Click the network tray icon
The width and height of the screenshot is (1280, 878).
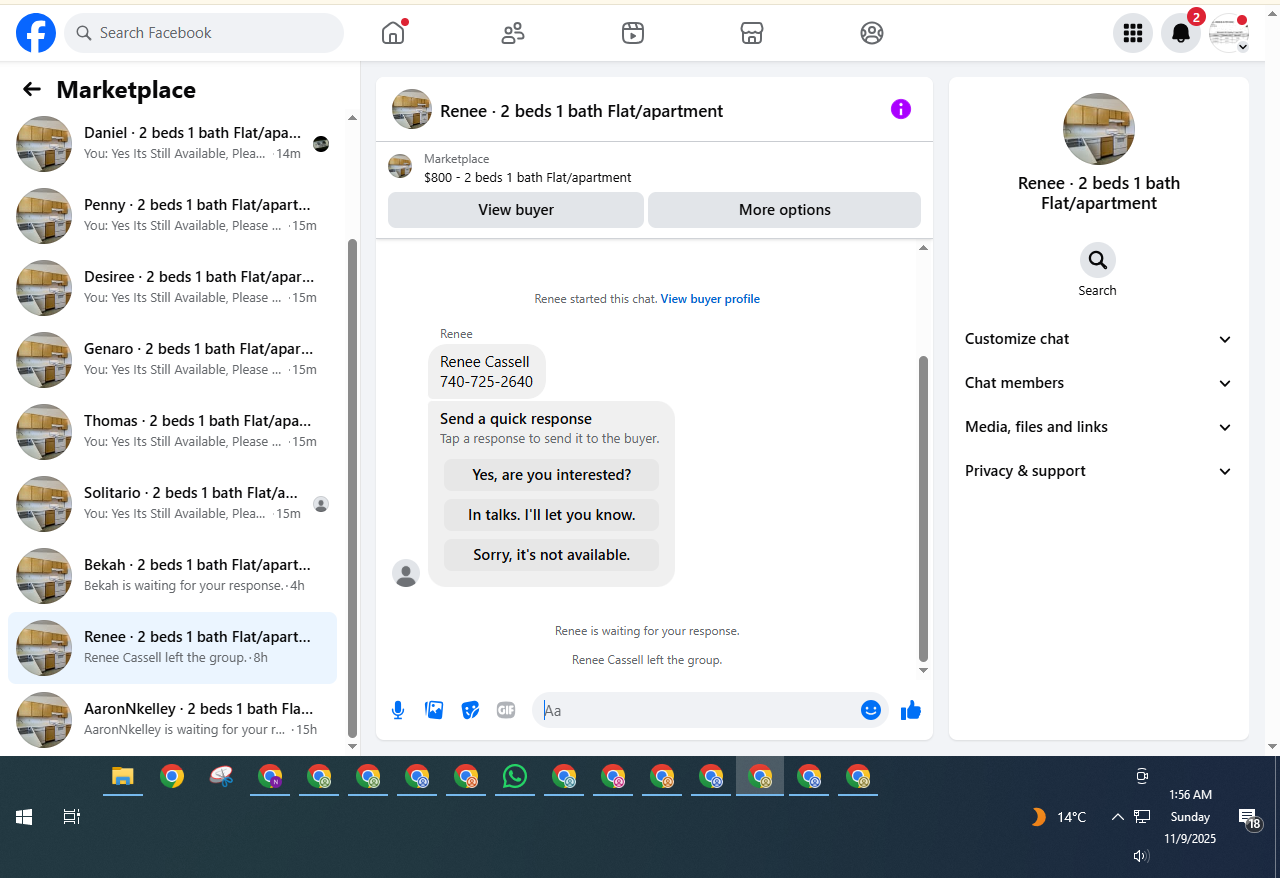click(x=1142, y=817)
